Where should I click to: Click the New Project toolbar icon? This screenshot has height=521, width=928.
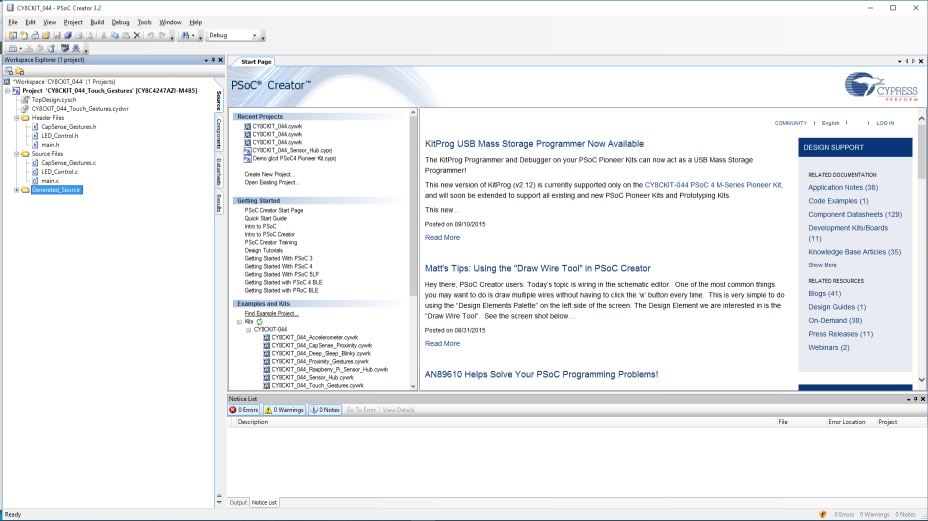(12, 36)
